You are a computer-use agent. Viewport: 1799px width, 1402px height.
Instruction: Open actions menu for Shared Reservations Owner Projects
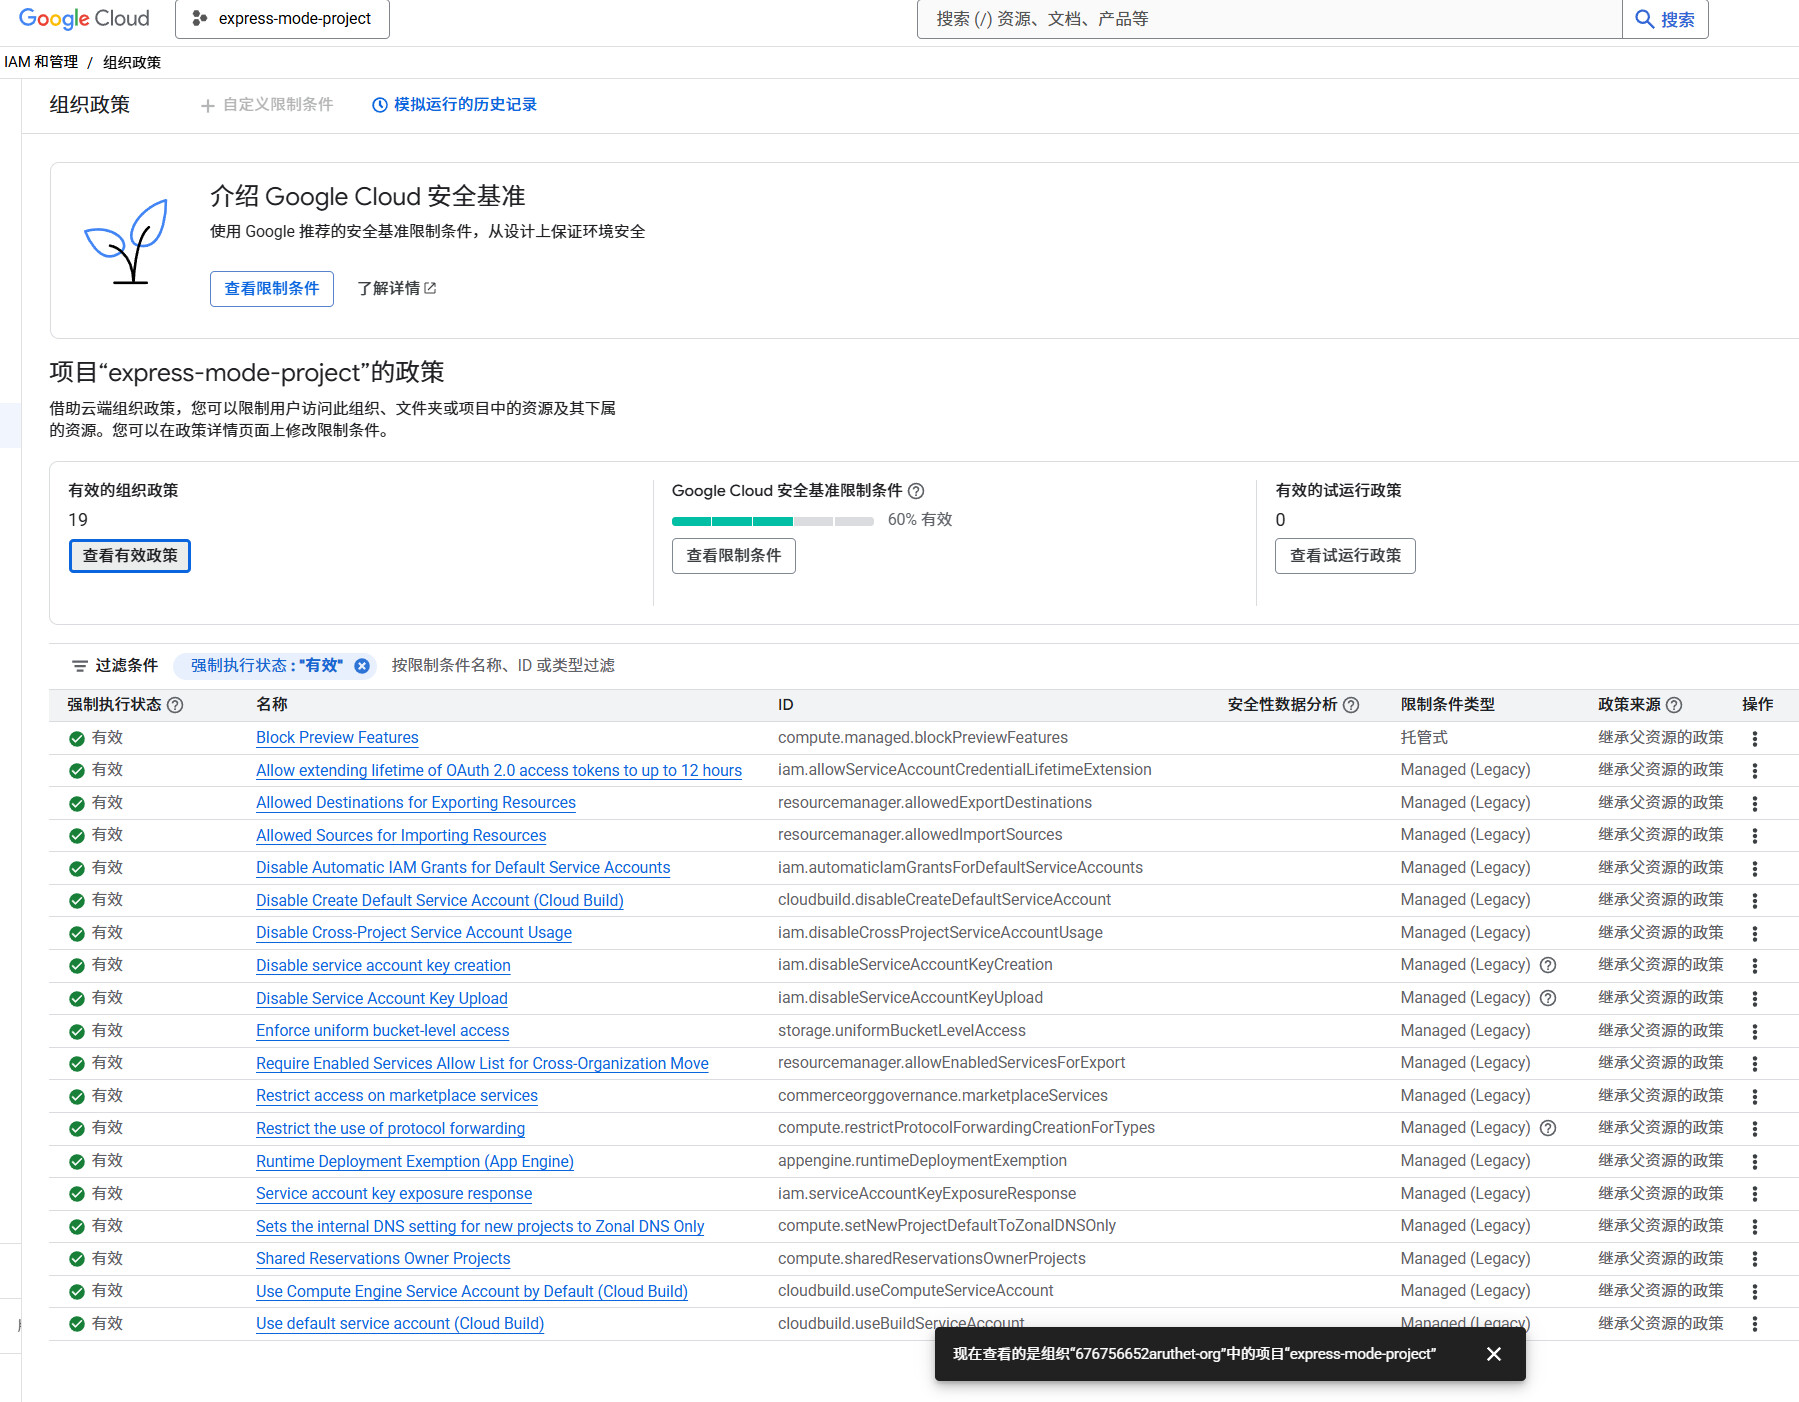(1754, 1259)
